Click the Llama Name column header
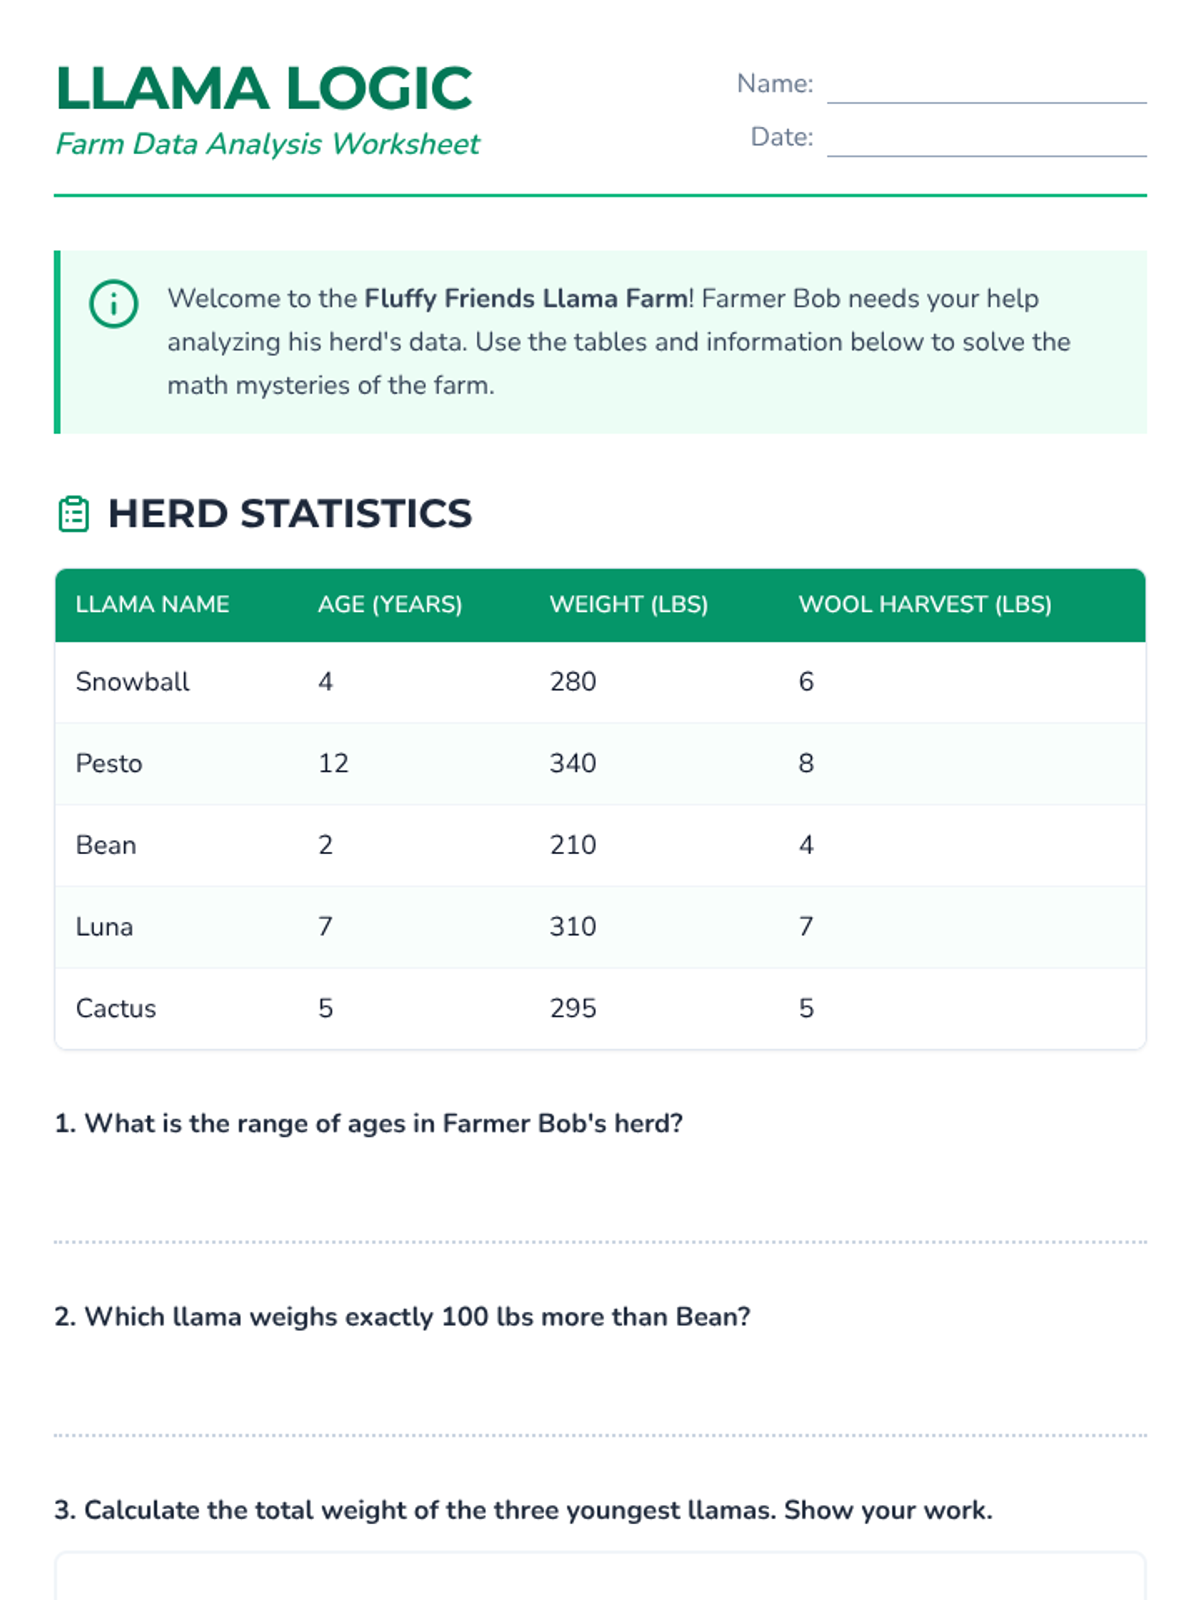Viewport: 1200px width, 1600px height. tap(153, 604)
